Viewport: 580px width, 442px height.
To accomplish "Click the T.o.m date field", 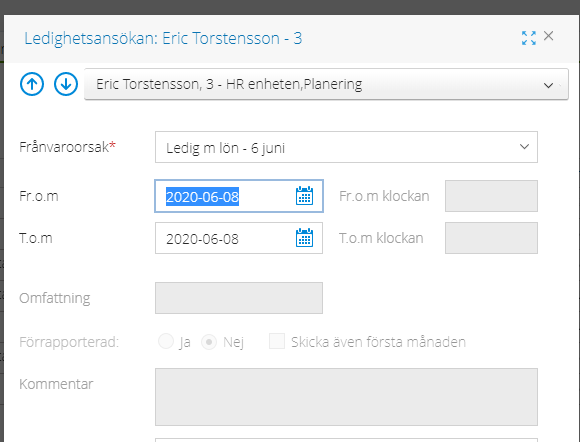I will pyautogui.click(x=239, y=238).
